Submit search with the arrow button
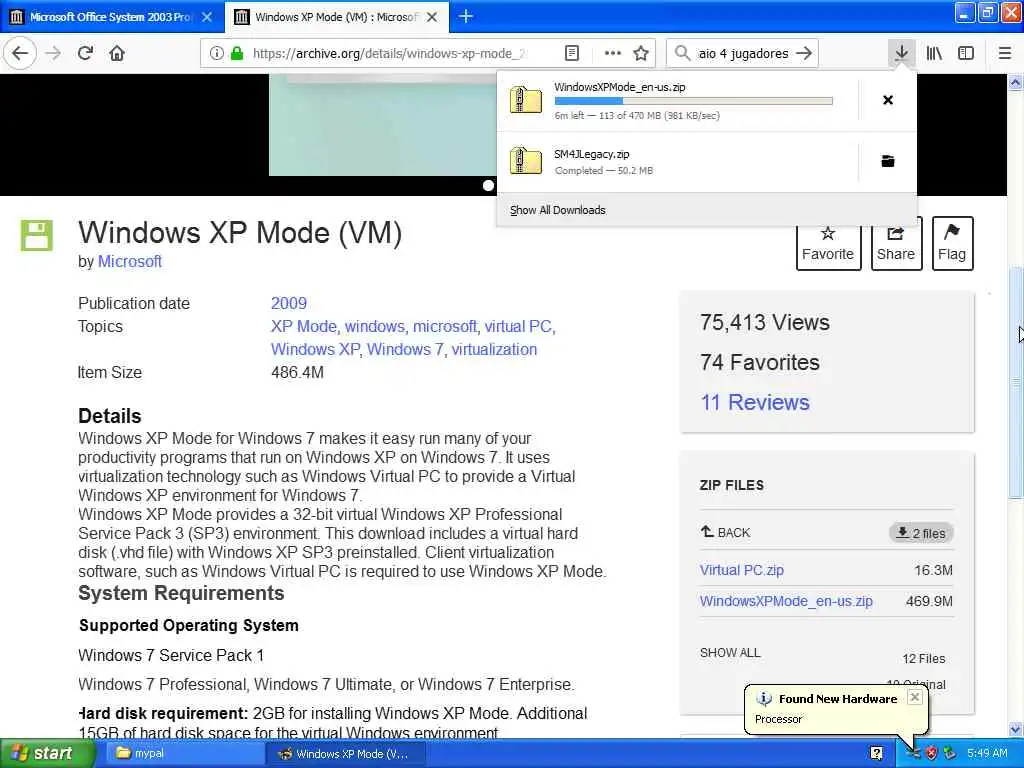 [x=804, y=54]
